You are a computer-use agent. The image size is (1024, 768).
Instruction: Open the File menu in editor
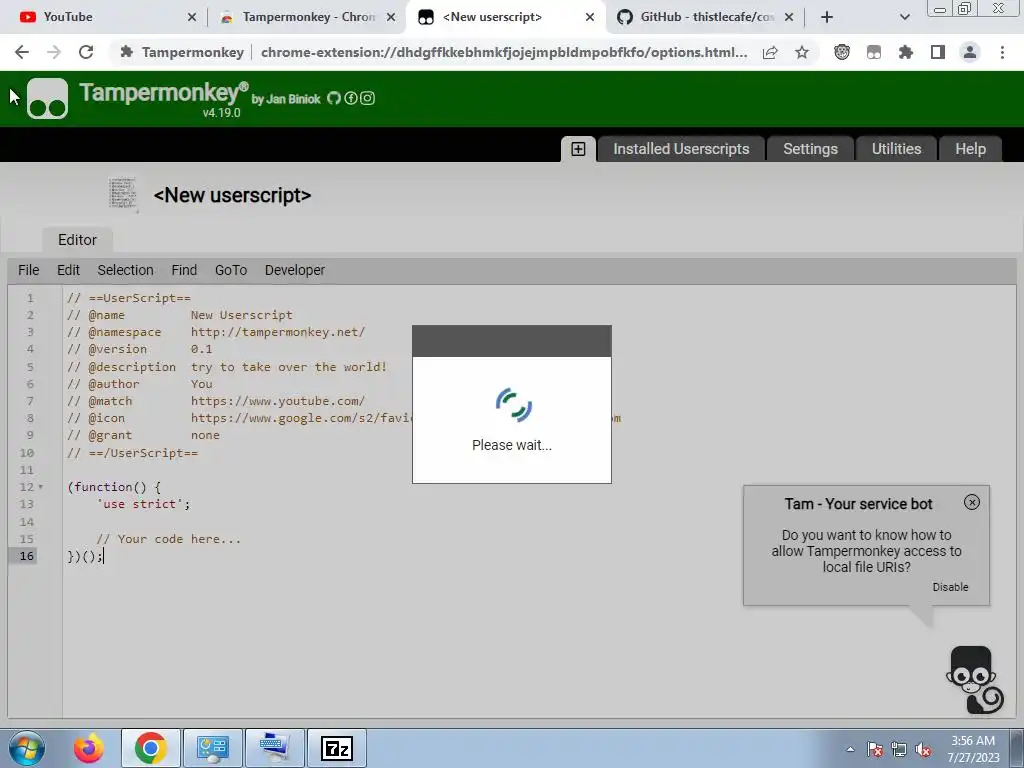pos(29,270)
